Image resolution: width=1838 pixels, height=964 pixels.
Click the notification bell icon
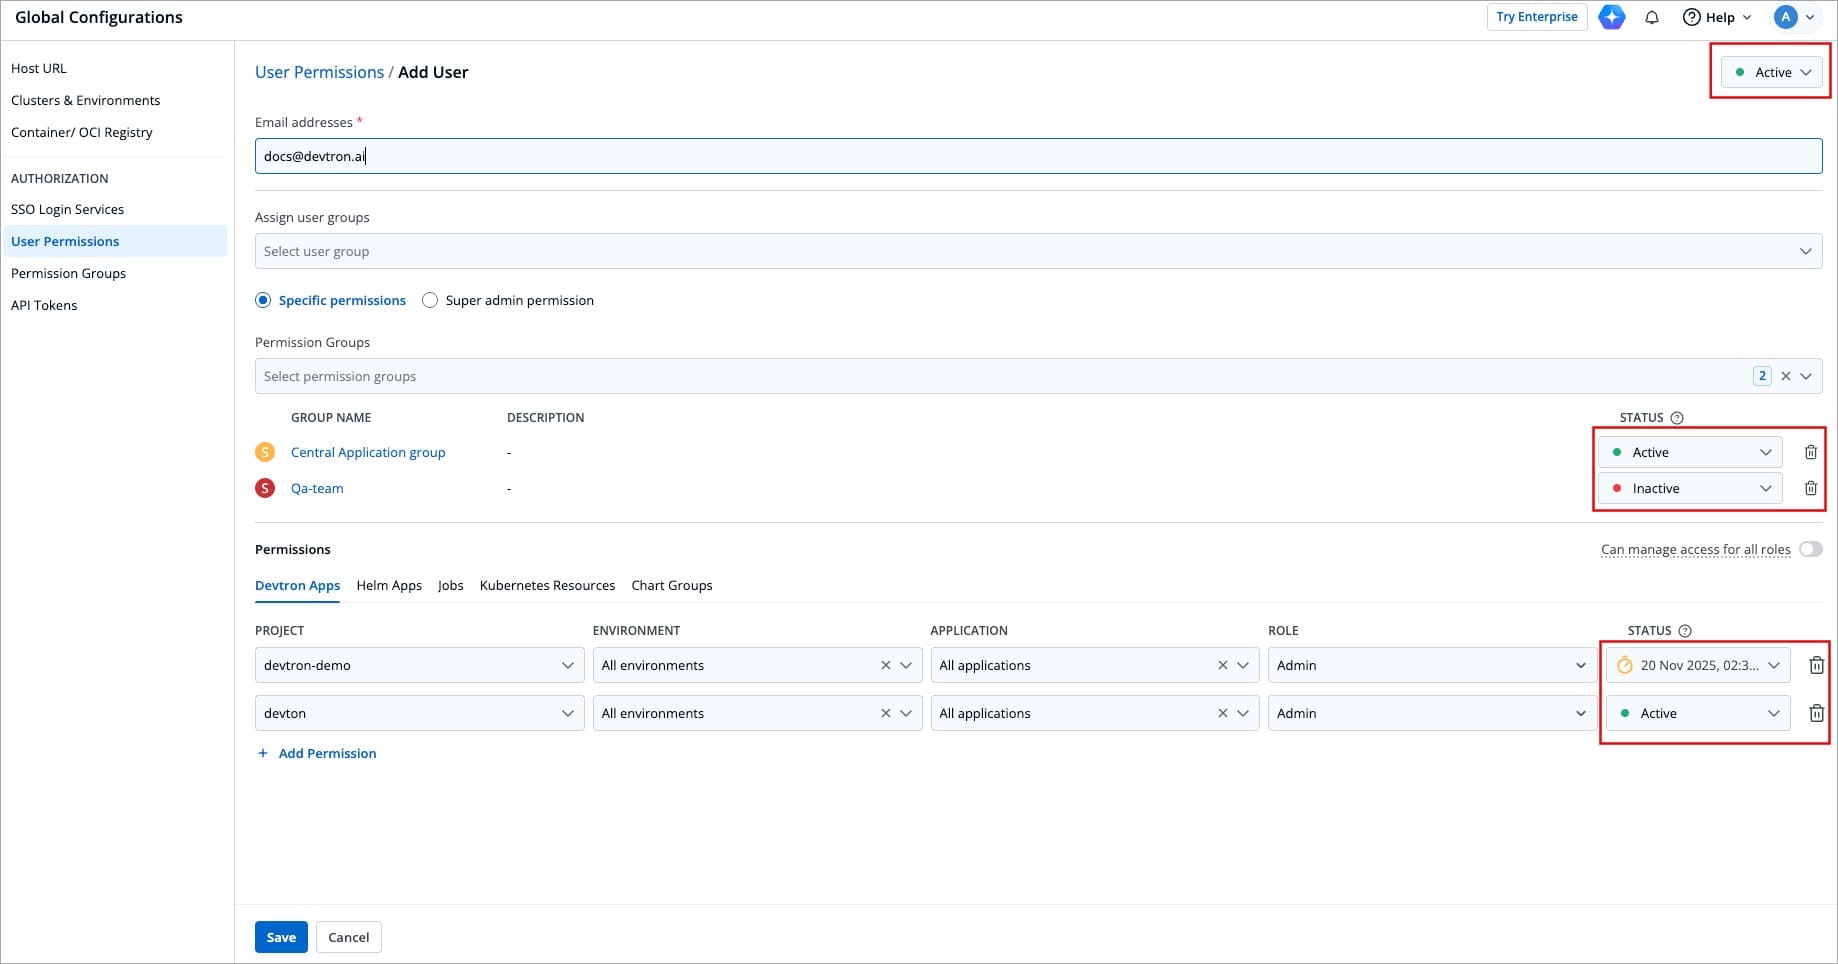(x=1652, y=17)
